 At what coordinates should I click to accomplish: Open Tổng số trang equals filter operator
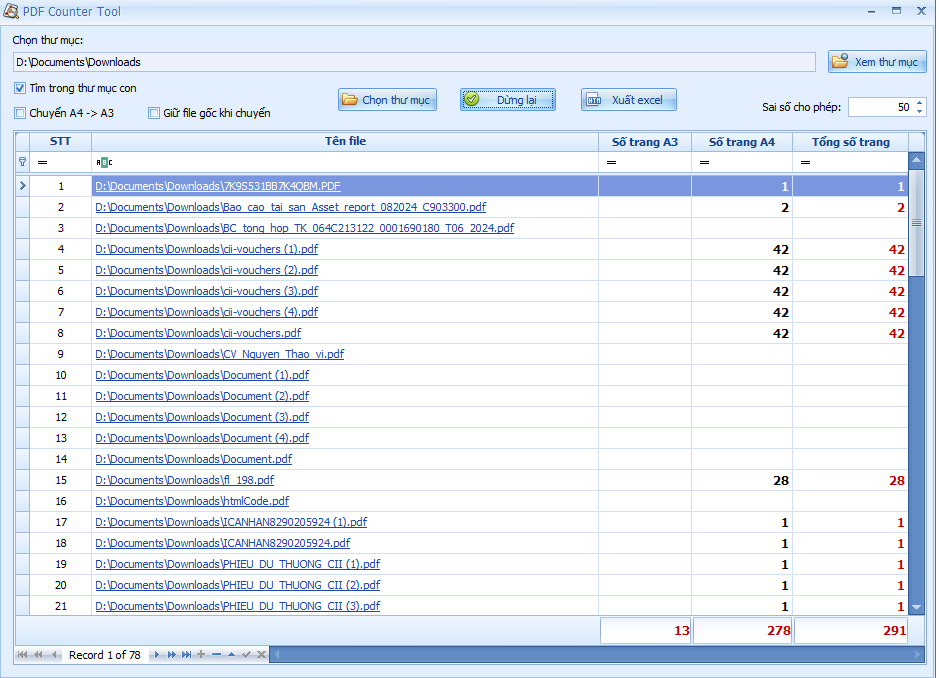[805, 162]
